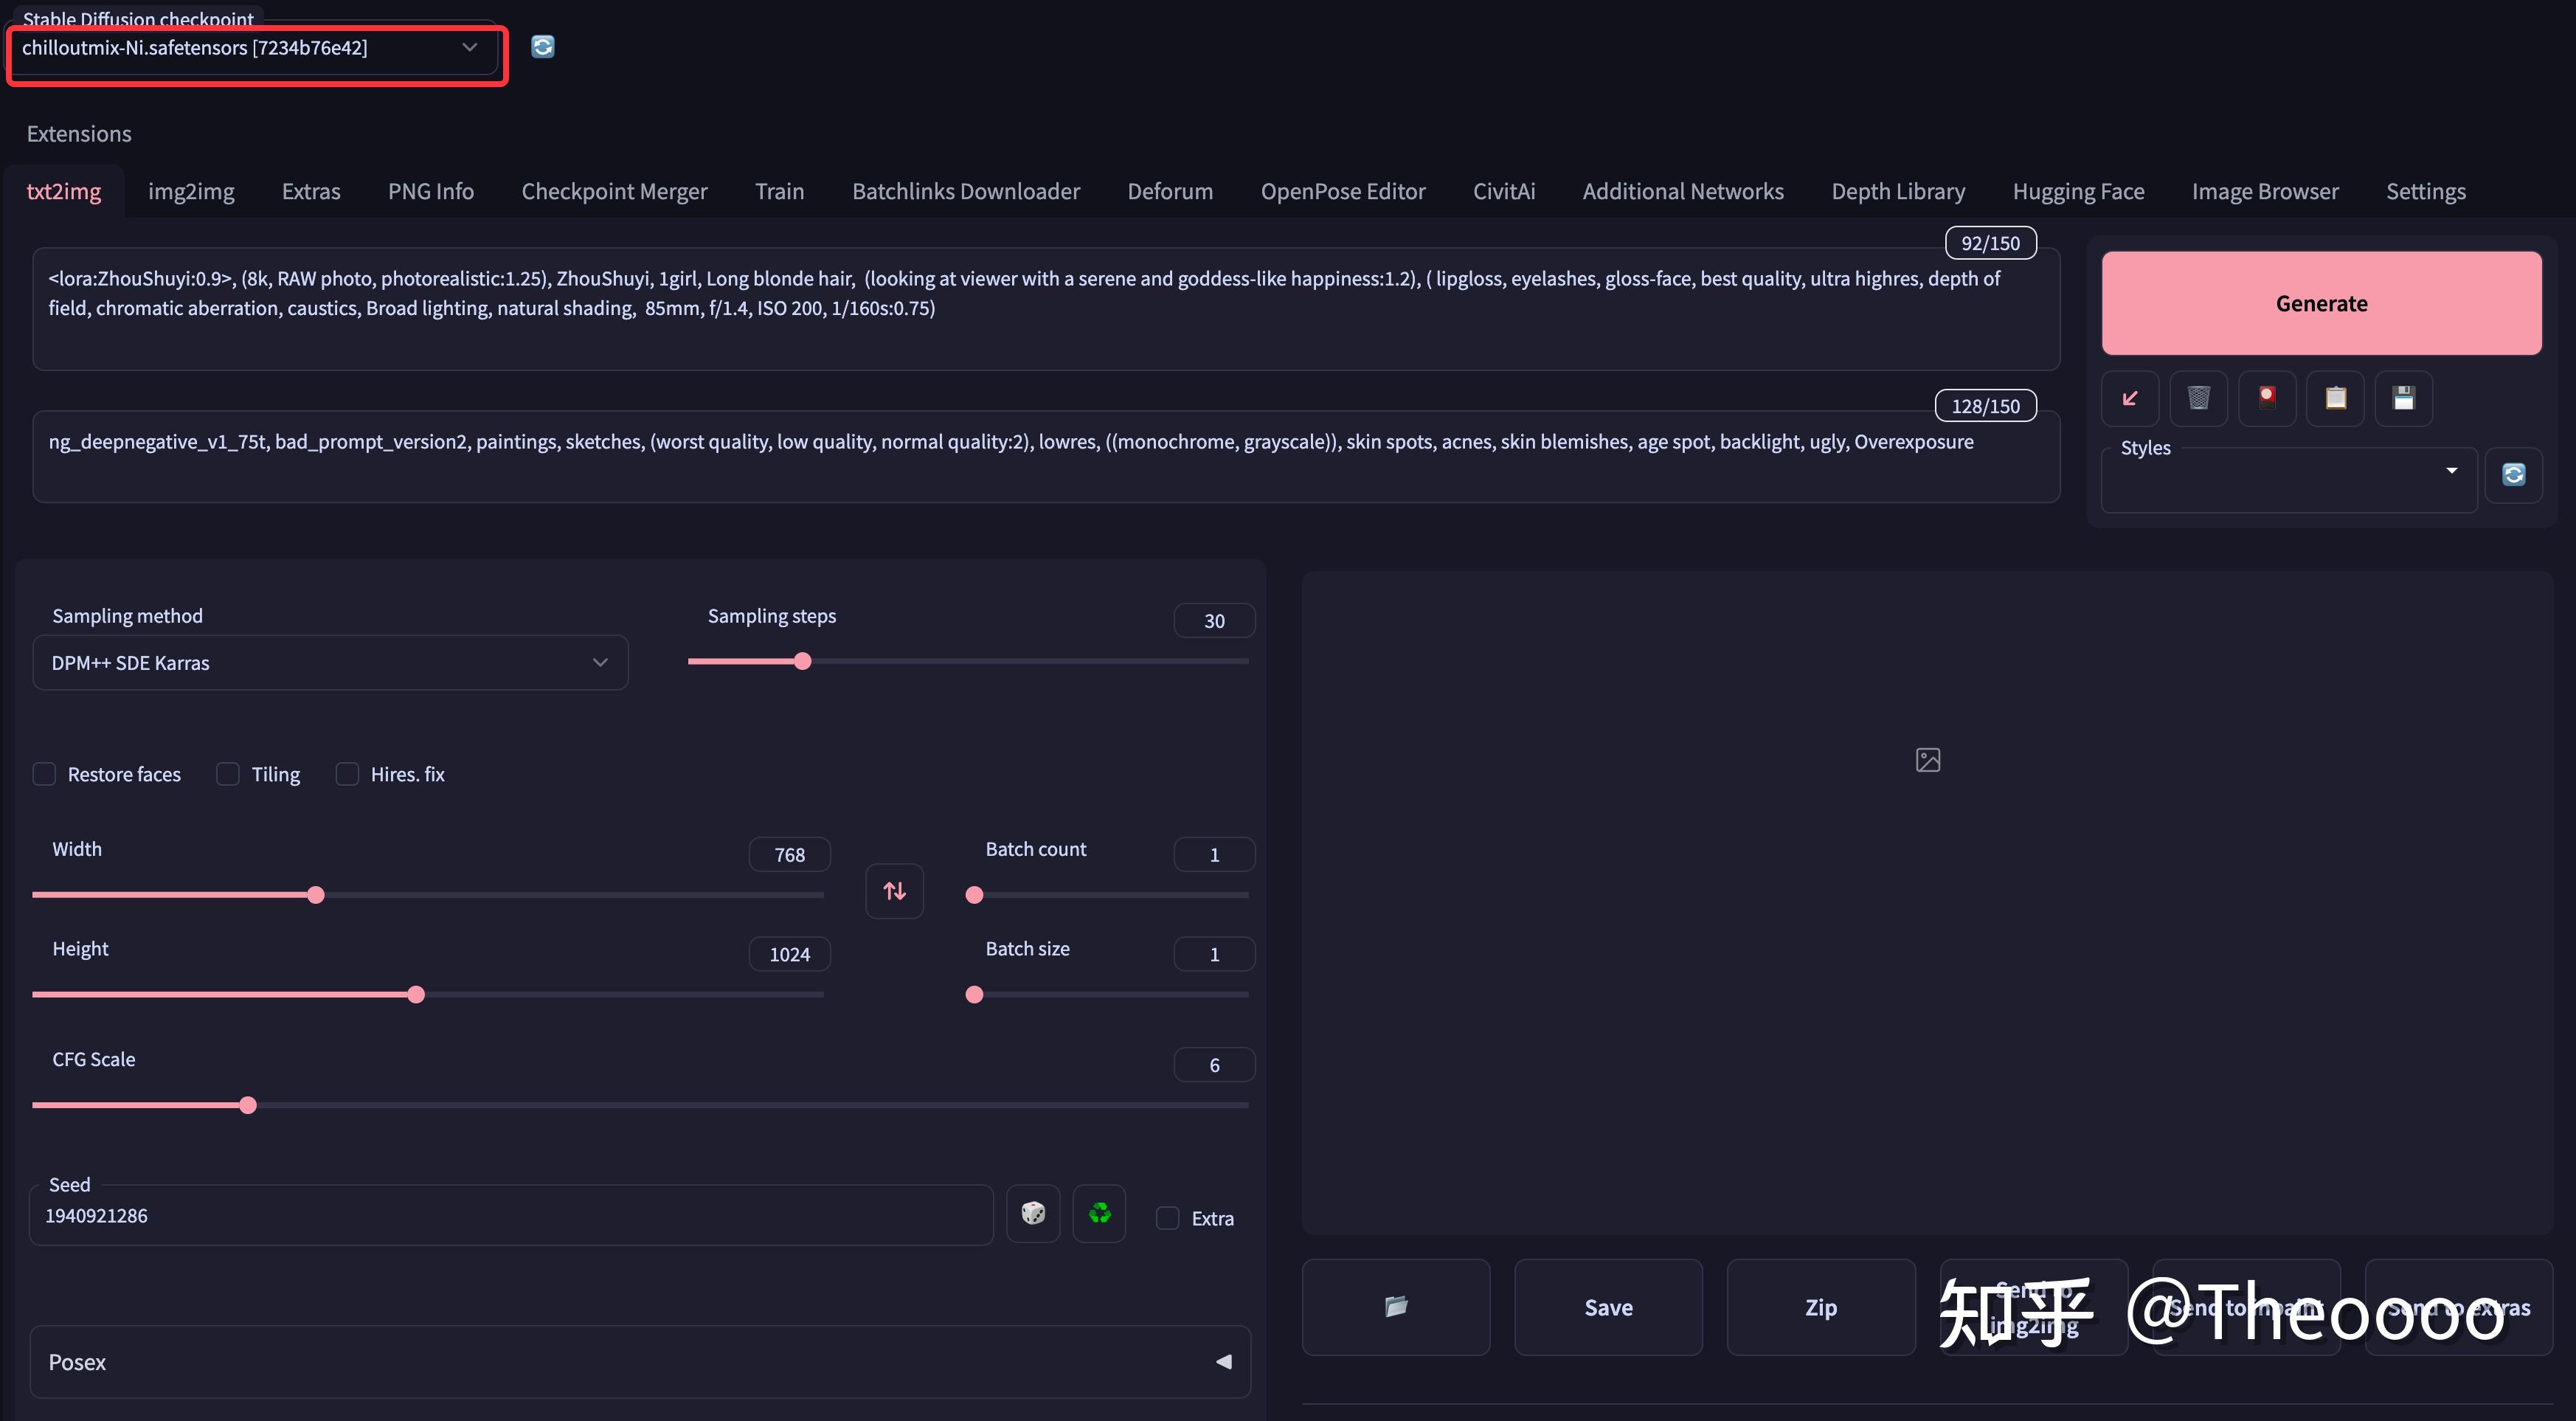Enable the Restore faces checkbox

tap(44, 774)
